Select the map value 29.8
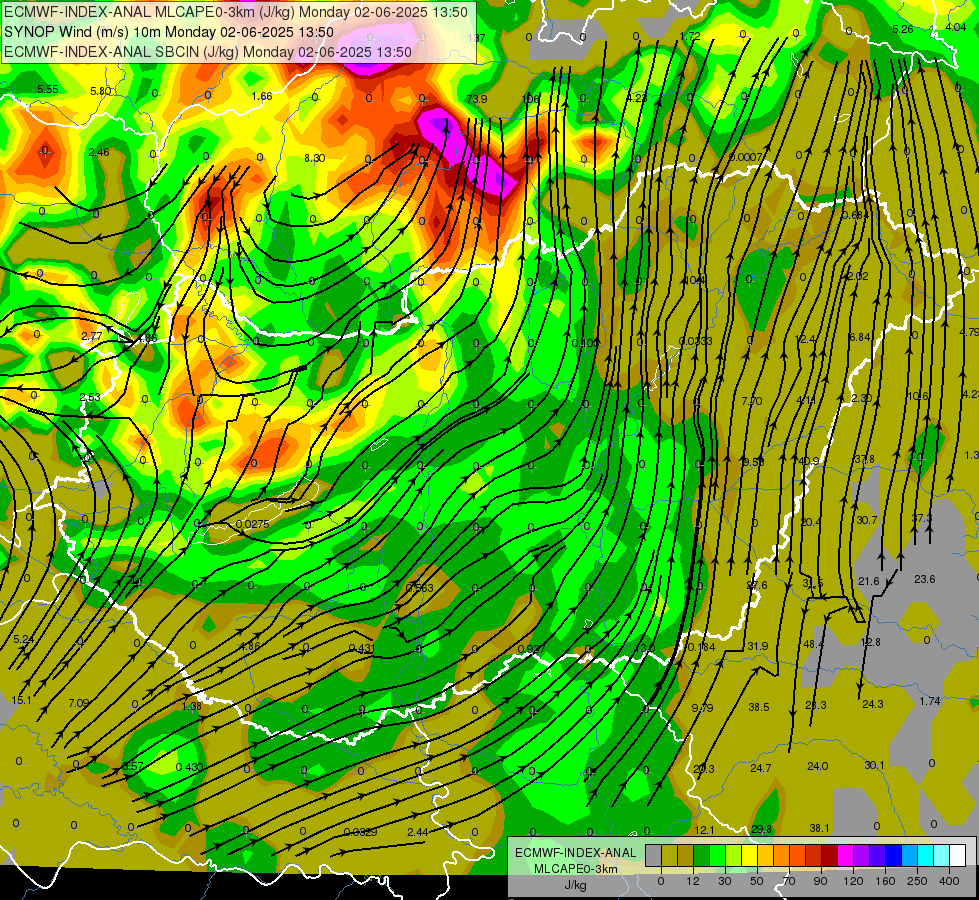Image resolution: width=979 pixels, height=900 pixels. click(x=762, y=829)
